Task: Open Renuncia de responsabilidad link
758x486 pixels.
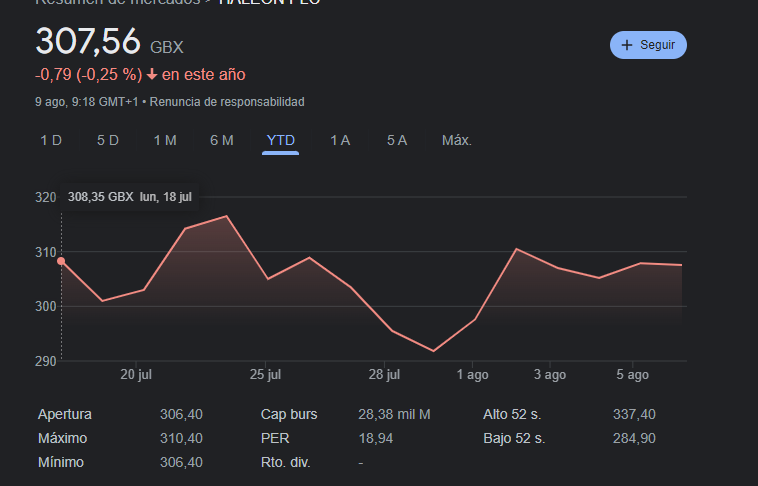Action: pos(227,102)
